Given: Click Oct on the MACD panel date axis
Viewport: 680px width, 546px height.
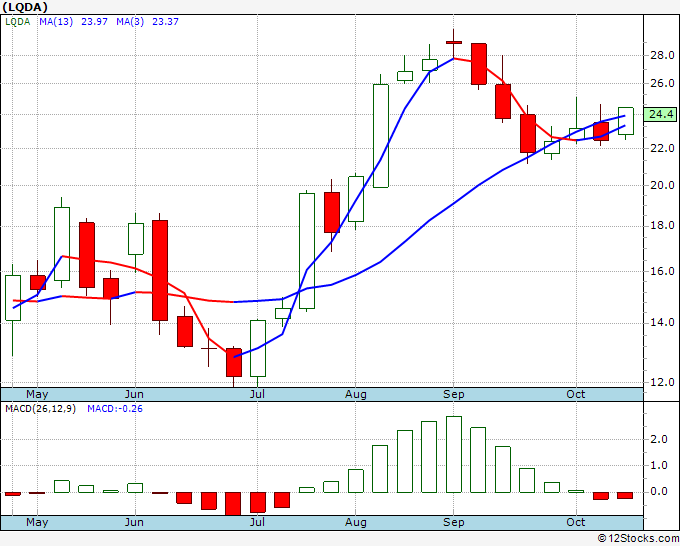Looking at the screenshot, I should point(576,522).
